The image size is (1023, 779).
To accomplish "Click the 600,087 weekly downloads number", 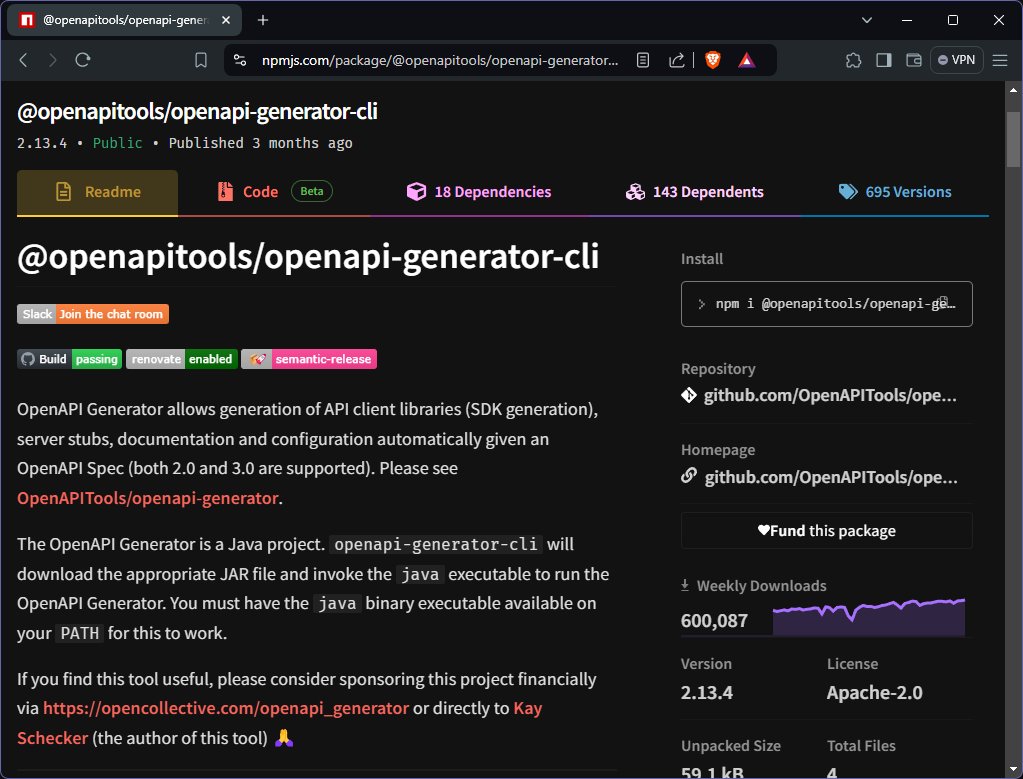I will (714, 620).
